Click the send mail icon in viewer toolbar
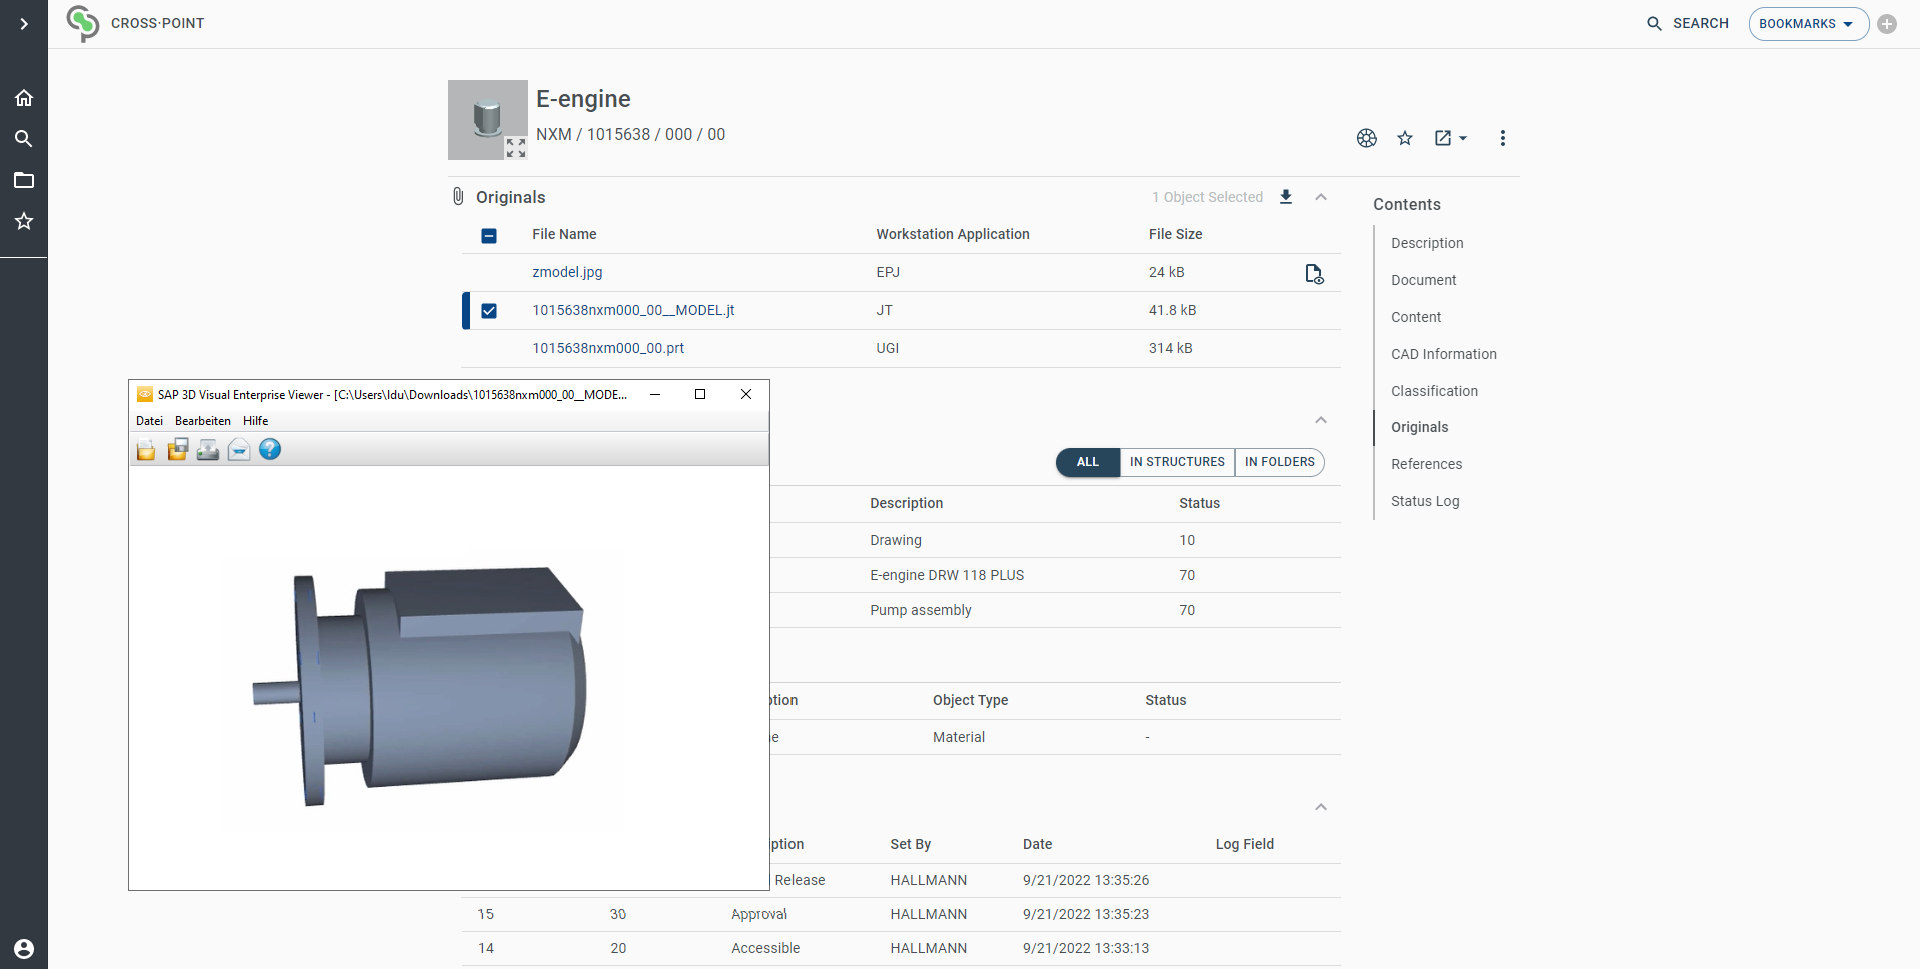Image resolution: width=1920 pixels, height=969 pixels. [239, 450]
